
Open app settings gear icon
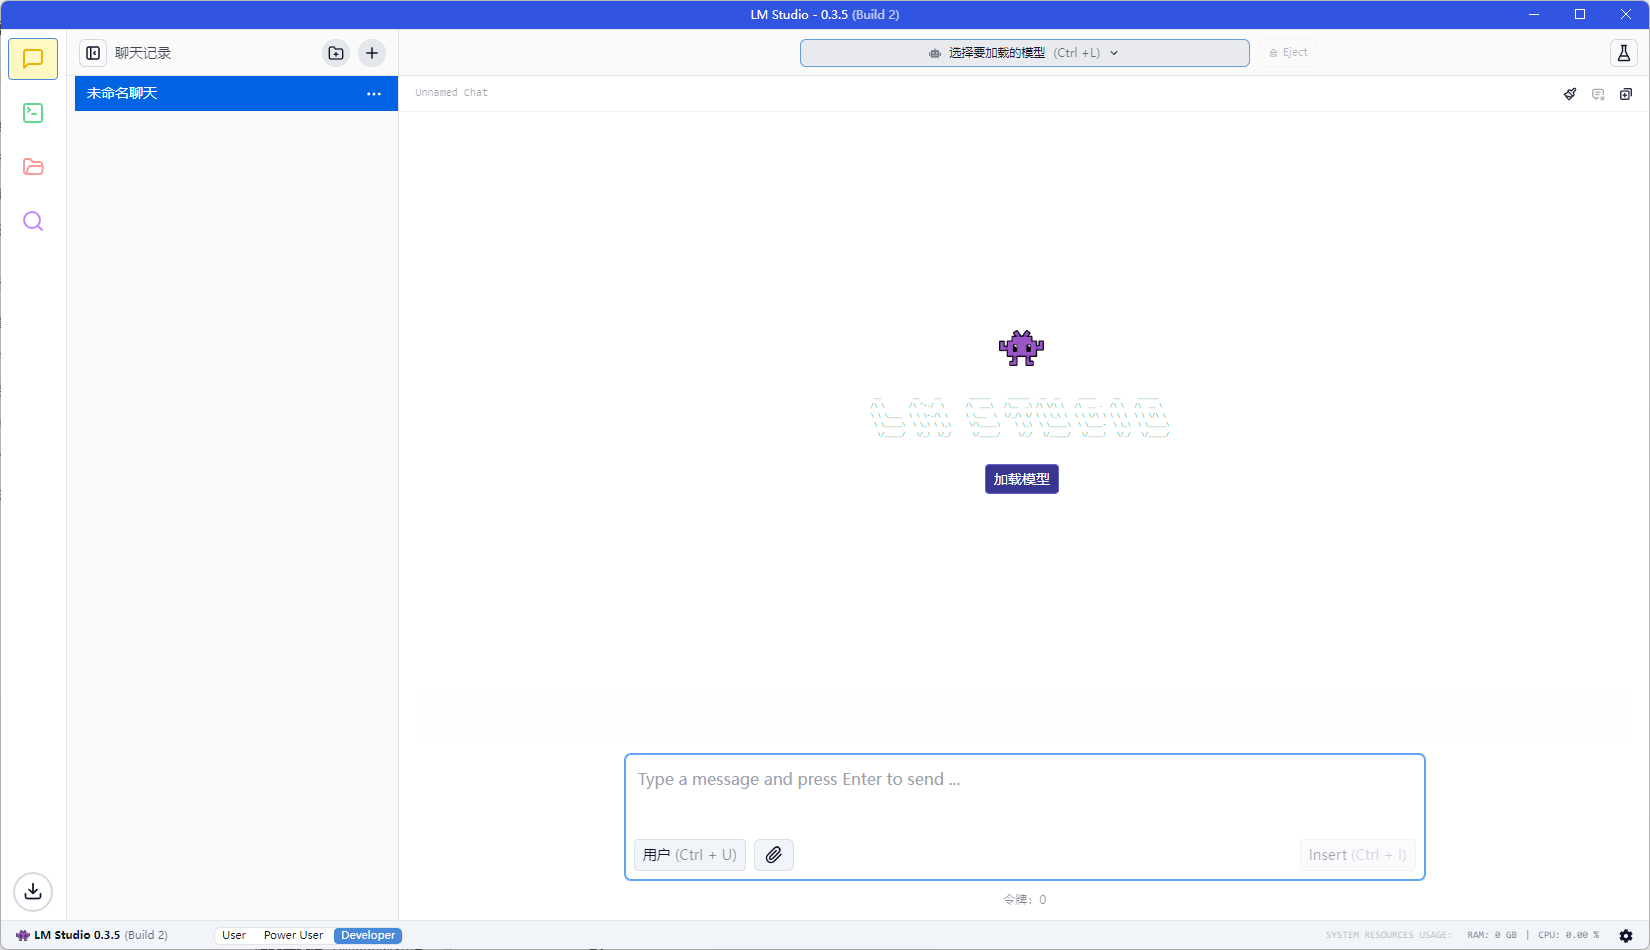[1626, 936]
